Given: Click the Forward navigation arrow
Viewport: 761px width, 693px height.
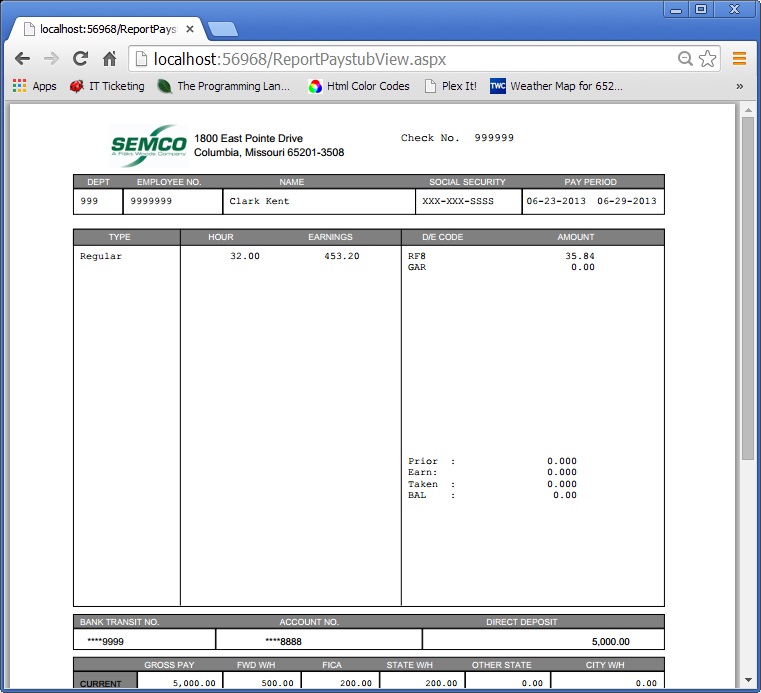Looking at the screenshot, I should pos(51,59).
